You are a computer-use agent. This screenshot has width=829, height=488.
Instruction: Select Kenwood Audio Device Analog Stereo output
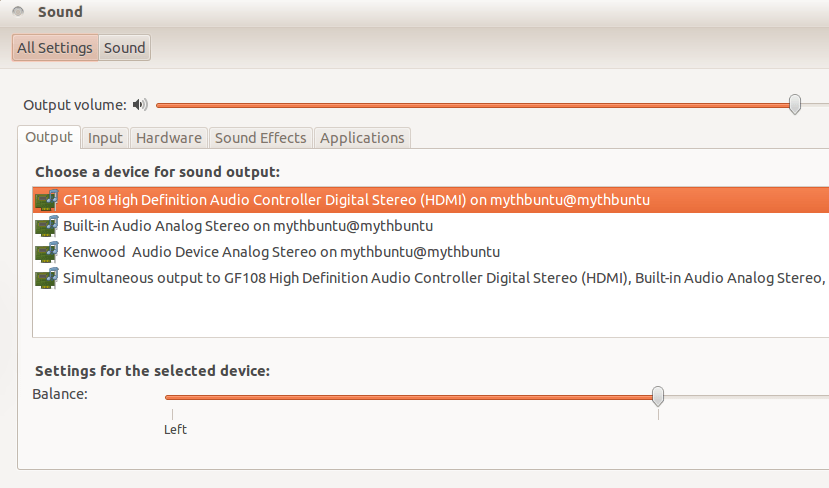click(x=431, y=252)
